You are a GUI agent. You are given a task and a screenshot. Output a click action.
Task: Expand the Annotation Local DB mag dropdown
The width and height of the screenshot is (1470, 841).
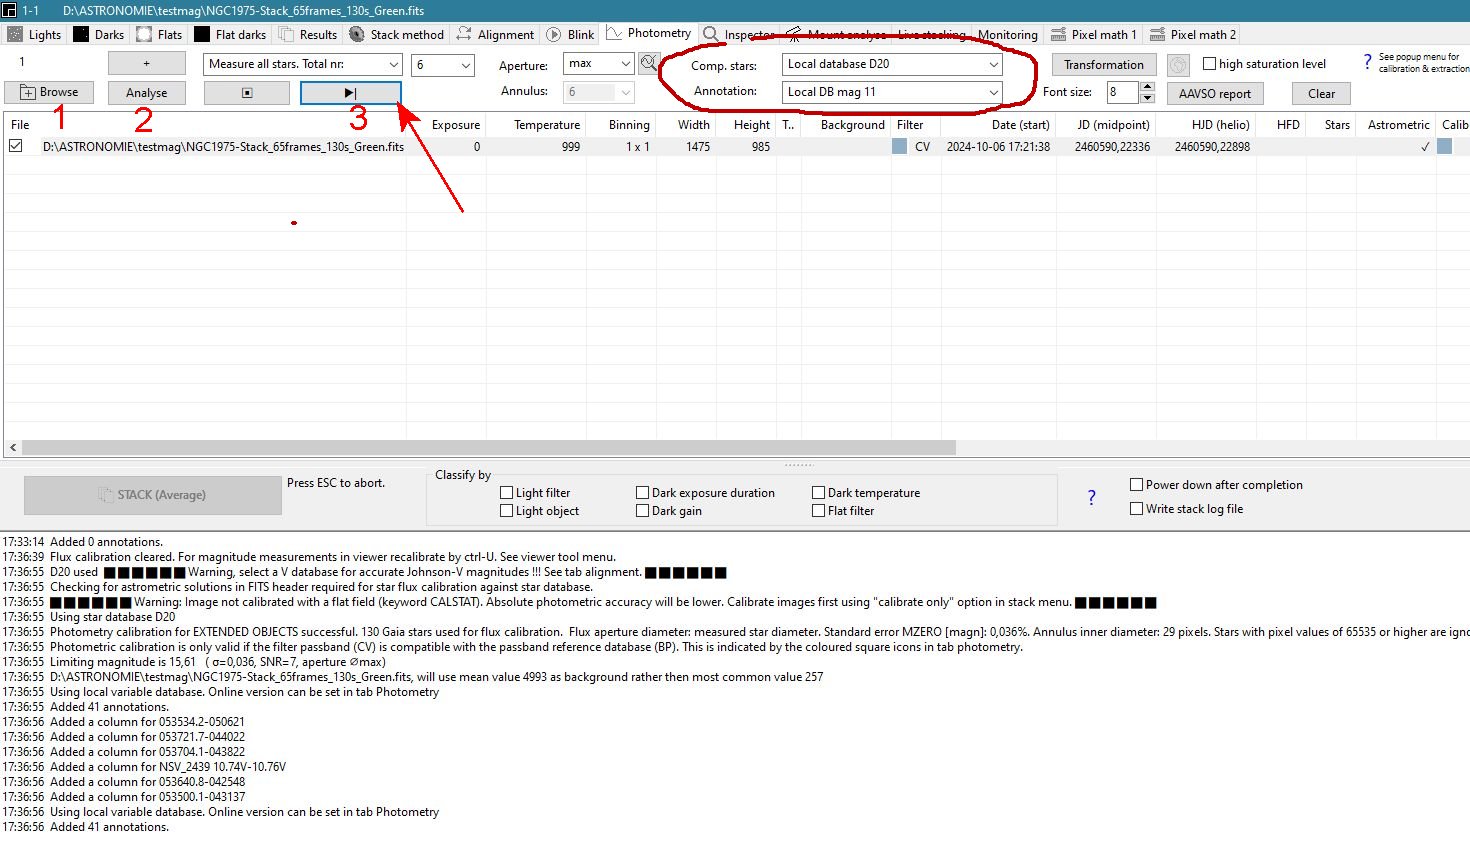click(x=892, y=92)
